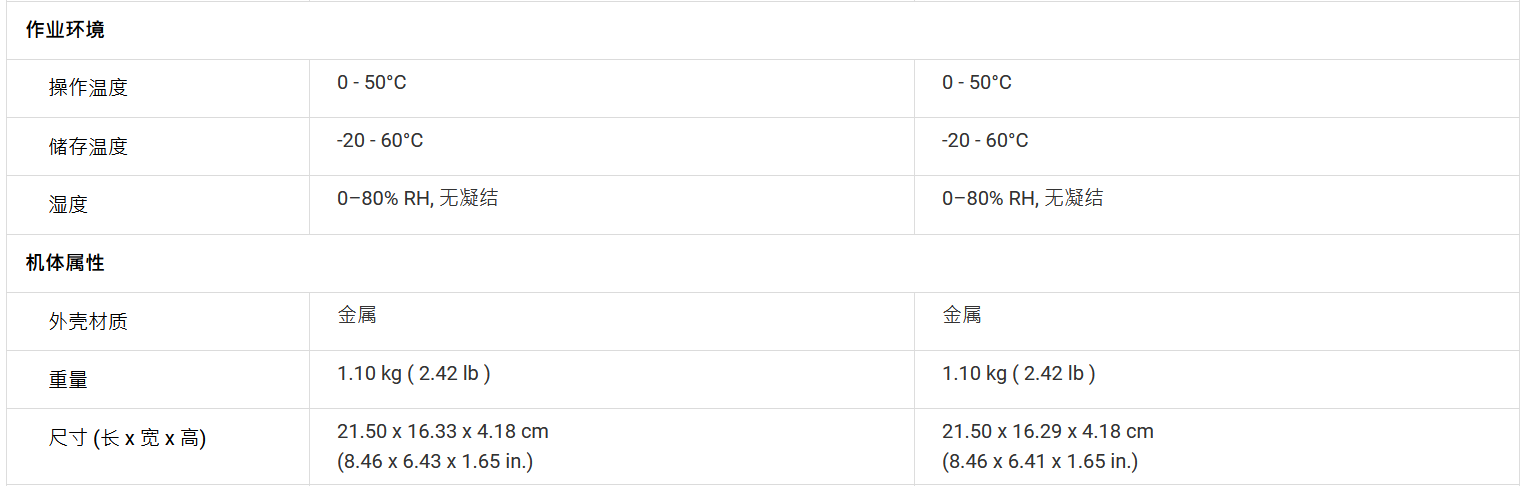
Task: Select -20 - 60°C in the second product column
Action: click(984, 141)
